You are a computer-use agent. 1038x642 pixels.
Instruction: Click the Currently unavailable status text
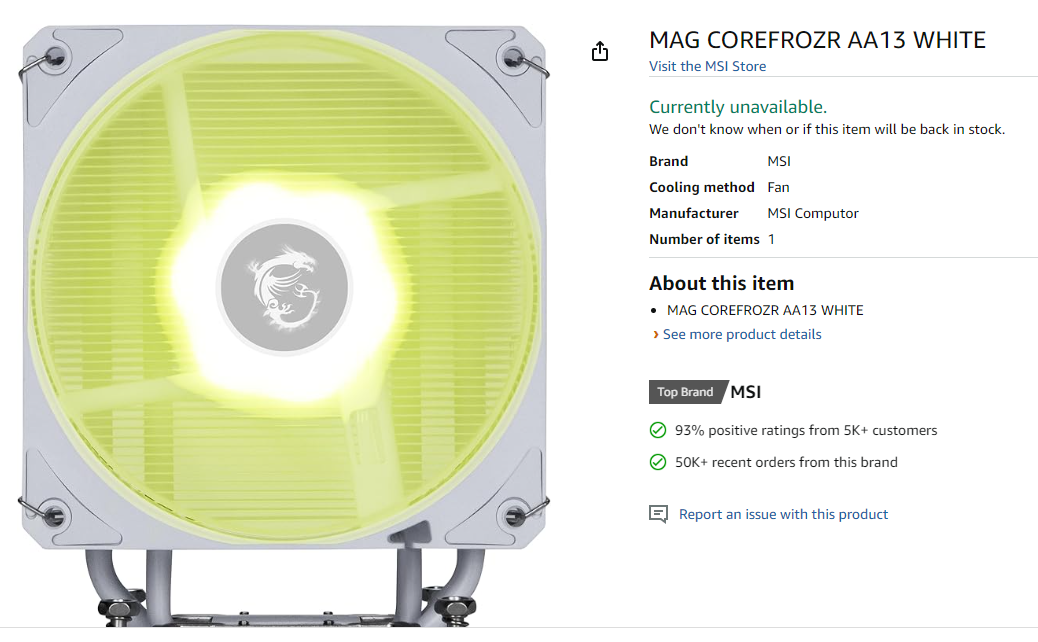pos(738,106)
